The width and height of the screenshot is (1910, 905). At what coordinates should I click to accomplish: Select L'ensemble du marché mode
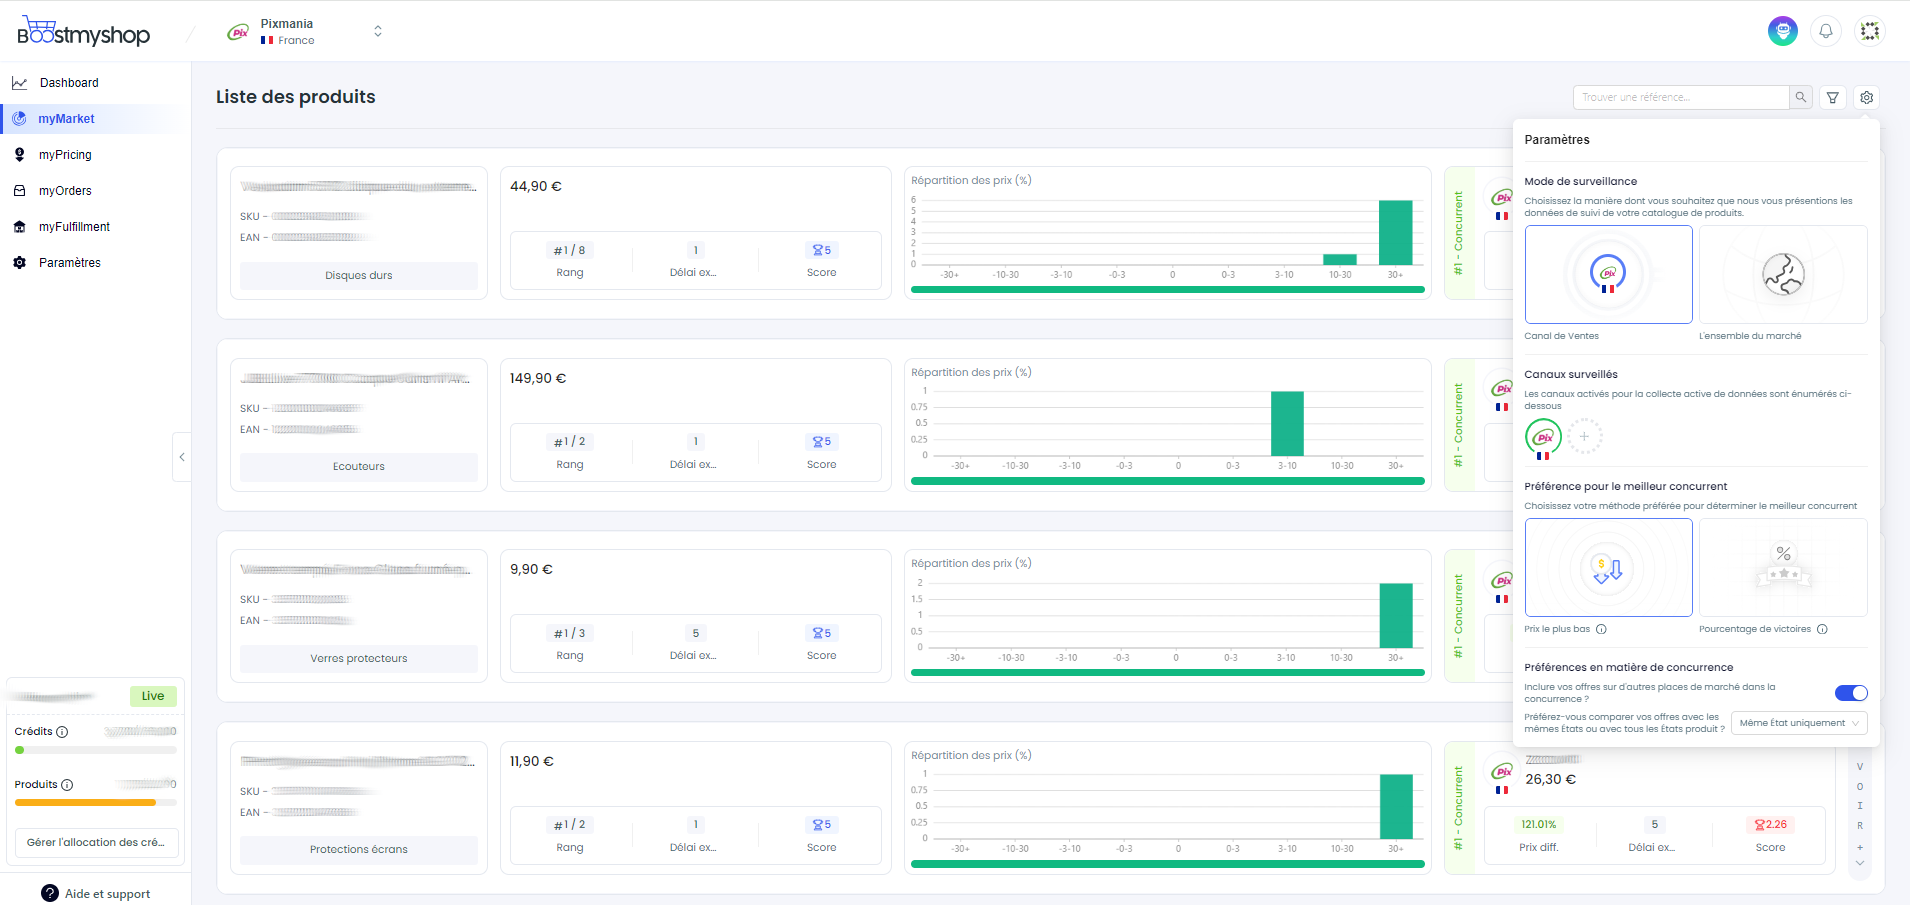pos(1782,274)
